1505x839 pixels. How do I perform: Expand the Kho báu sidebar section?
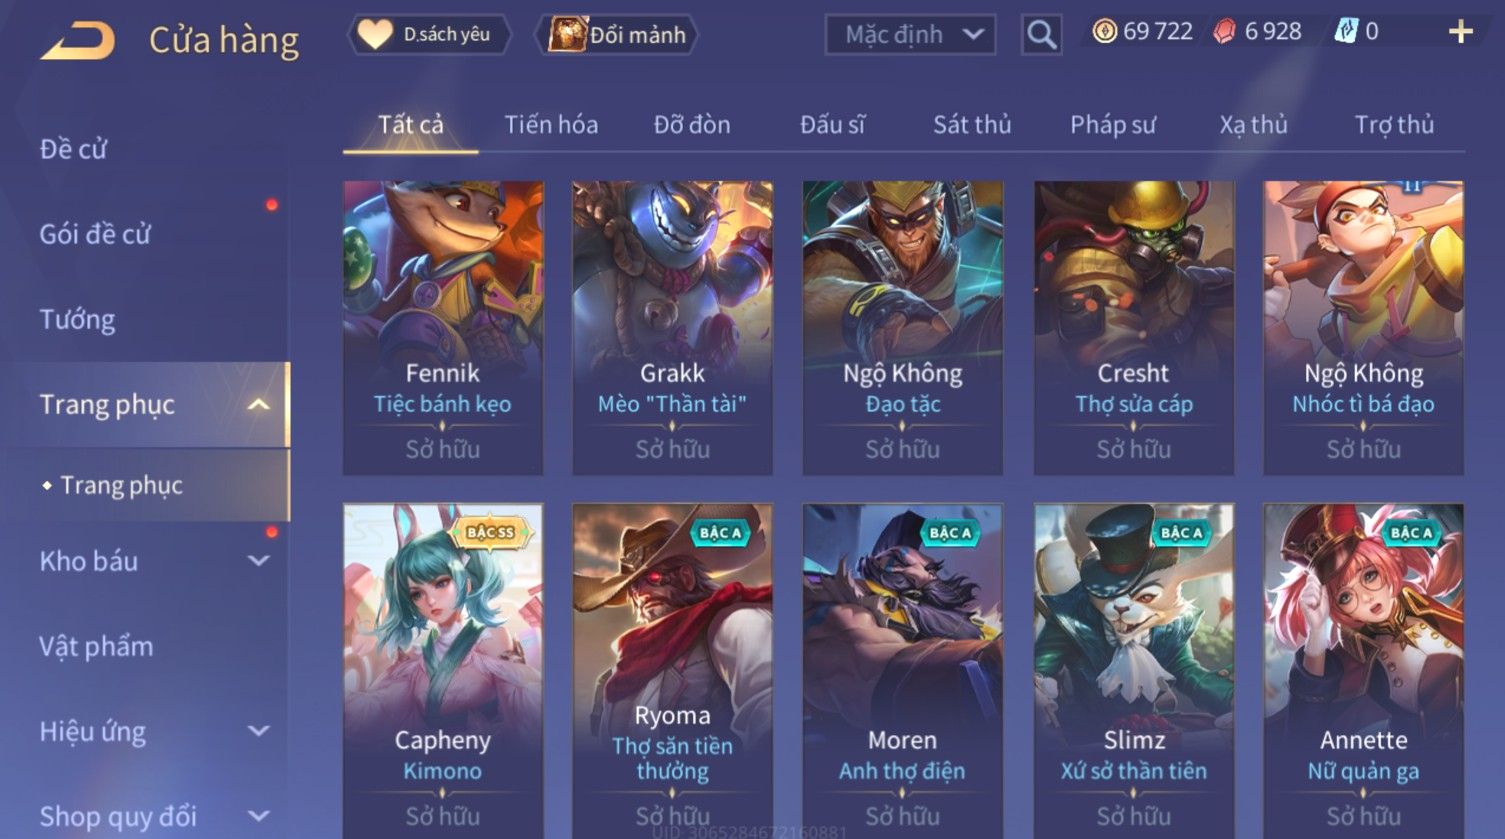pyautogui.click(x=258, y=561)
